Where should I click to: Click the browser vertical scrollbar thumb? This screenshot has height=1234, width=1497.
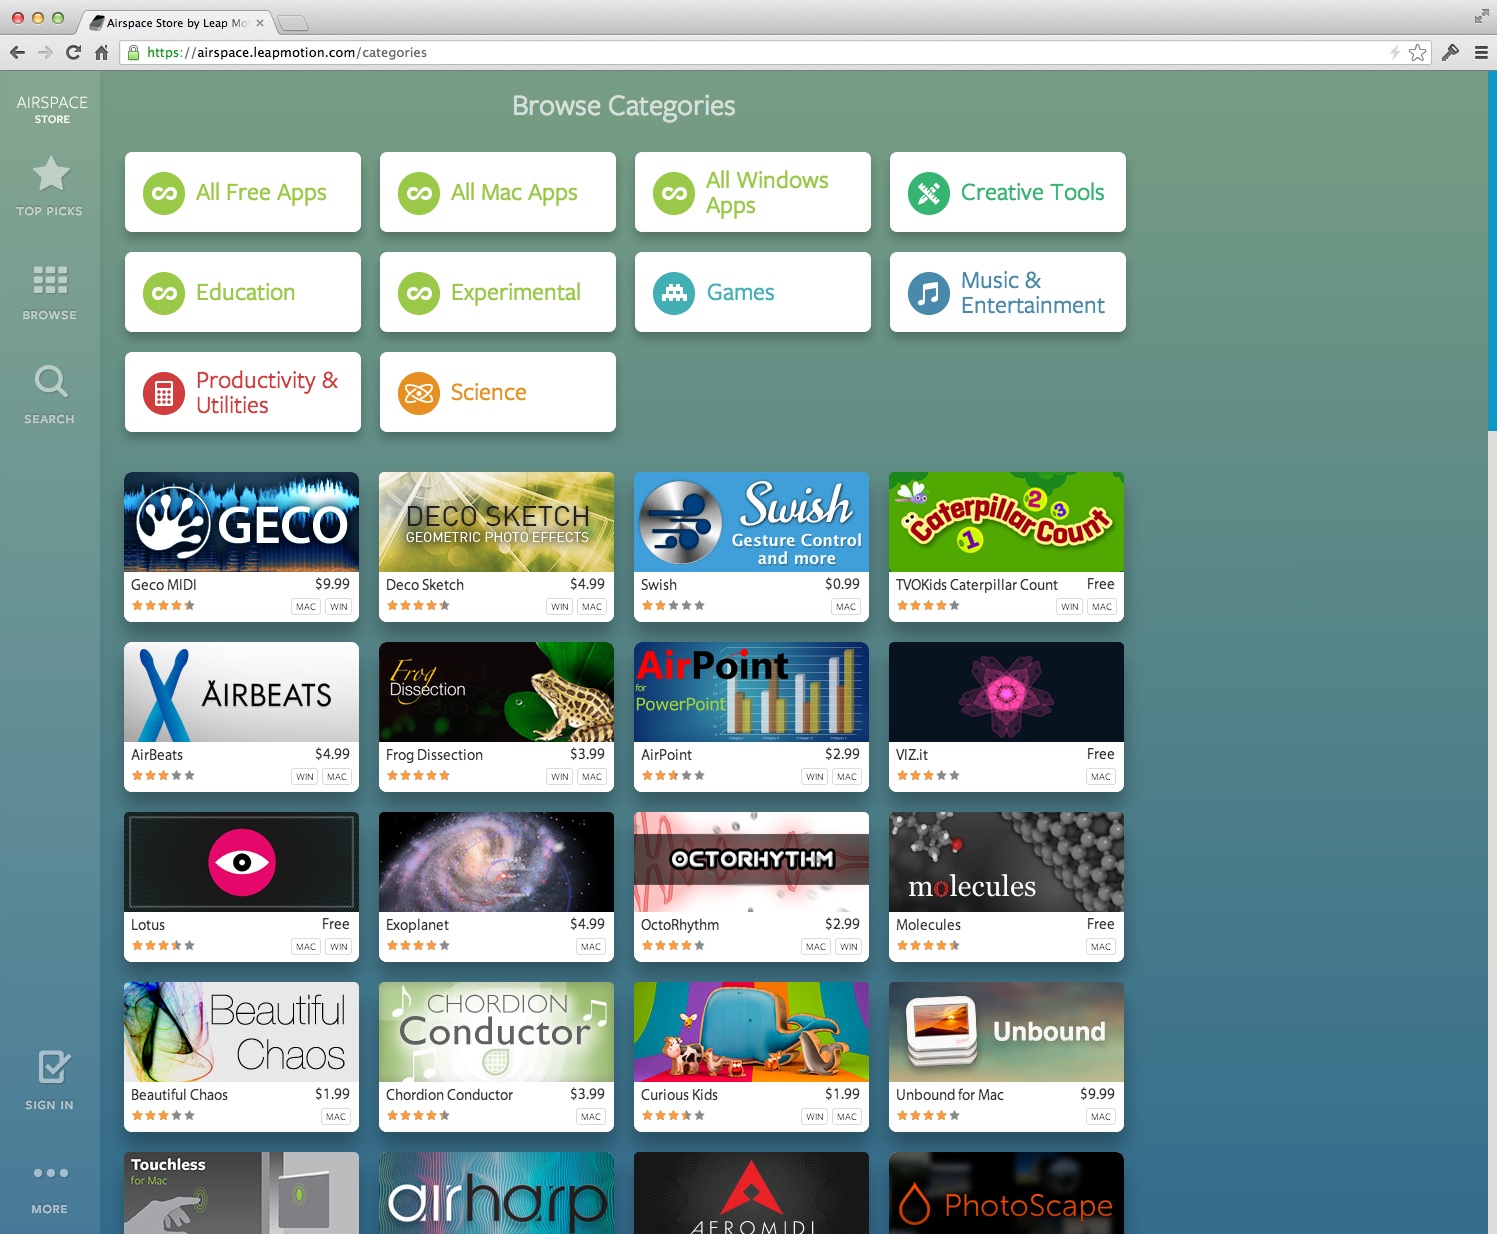point(1492,250)
